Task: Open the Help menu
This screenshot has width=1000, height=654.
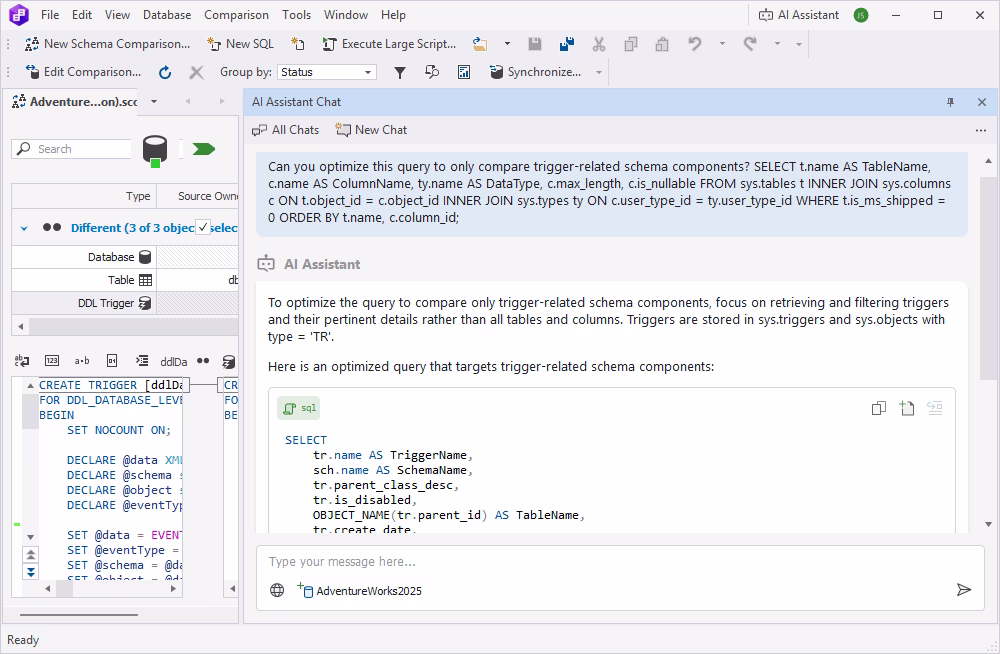Action: pos(393,15)
